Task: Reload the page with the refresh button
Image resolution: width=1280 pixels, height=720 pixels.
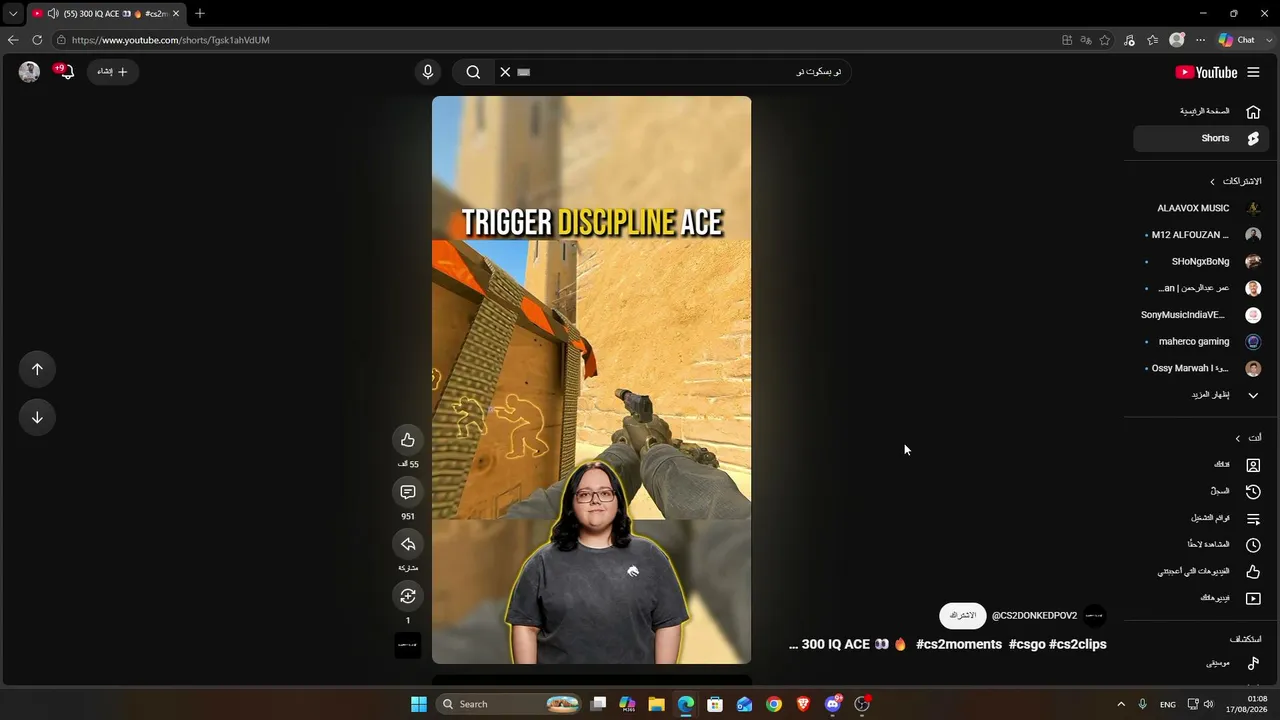Action: 37,40
